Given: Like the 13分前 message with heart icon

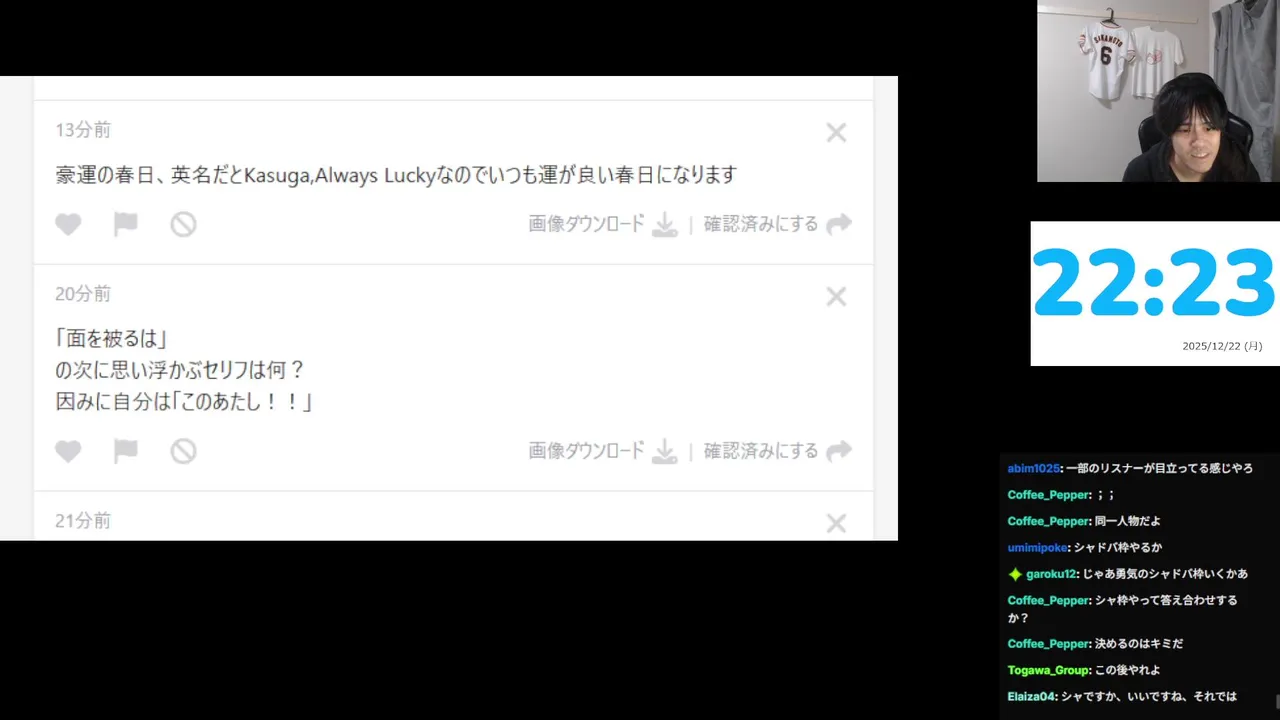Looking at the screenshot, I should 68,225.
